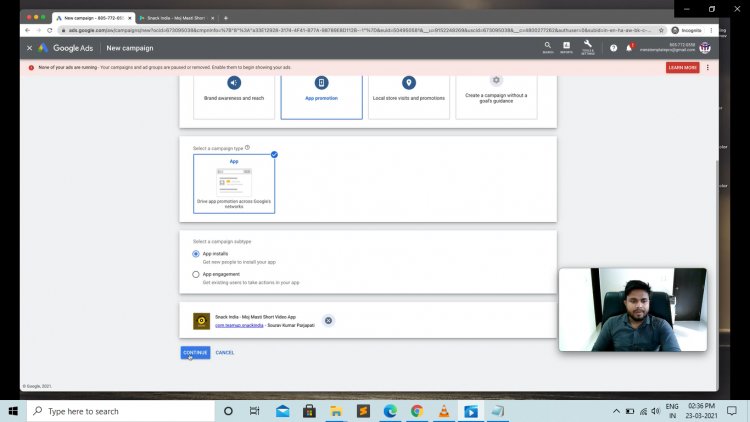Select the App engagement radio button
The width and height of the screenshot is (750, 422).
pos(196,274)
